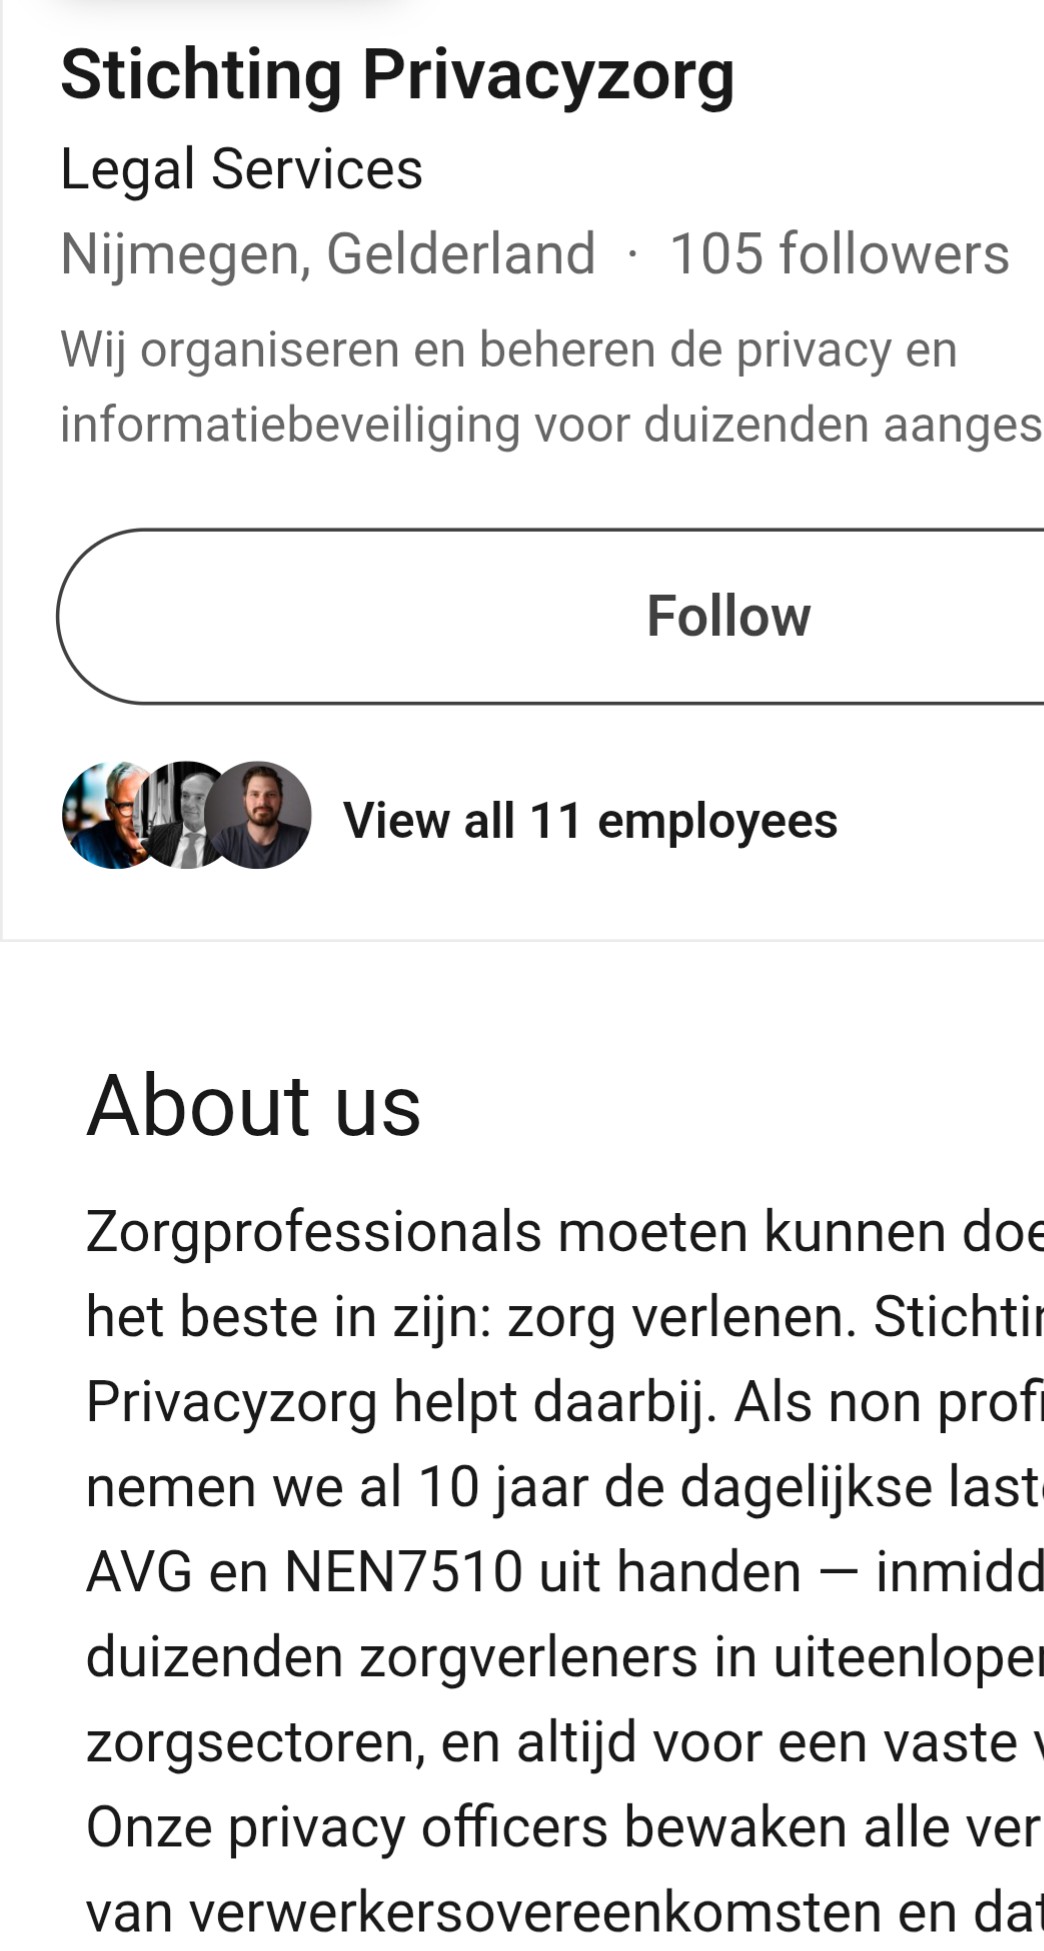The image size is (1044, 1951).
Task: Click the line starting 'Zorgprofessionals moeten kunnen'
Action: coord(565,1232)
